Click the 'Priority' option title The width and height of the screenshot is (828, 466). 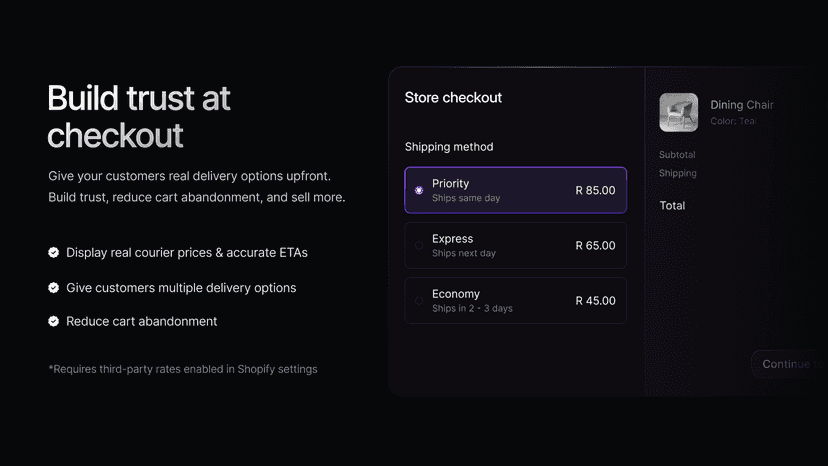point(450,183)
